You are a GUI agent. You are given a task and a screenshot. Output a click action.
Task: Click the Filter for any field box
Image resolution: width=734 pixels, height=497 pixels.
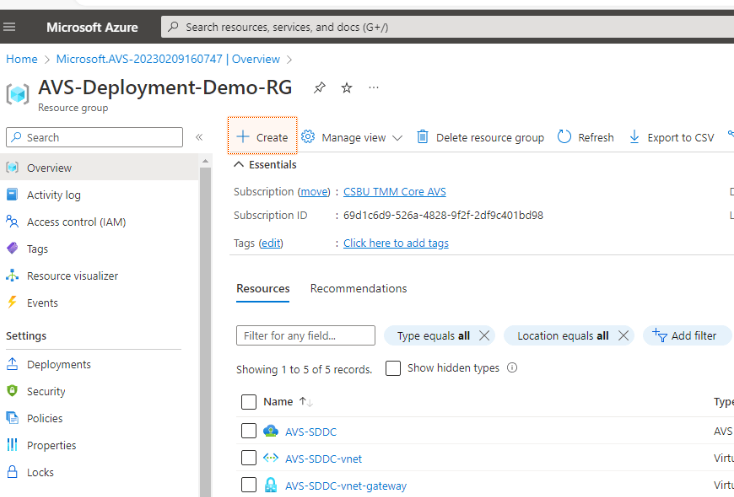point(306,336)
